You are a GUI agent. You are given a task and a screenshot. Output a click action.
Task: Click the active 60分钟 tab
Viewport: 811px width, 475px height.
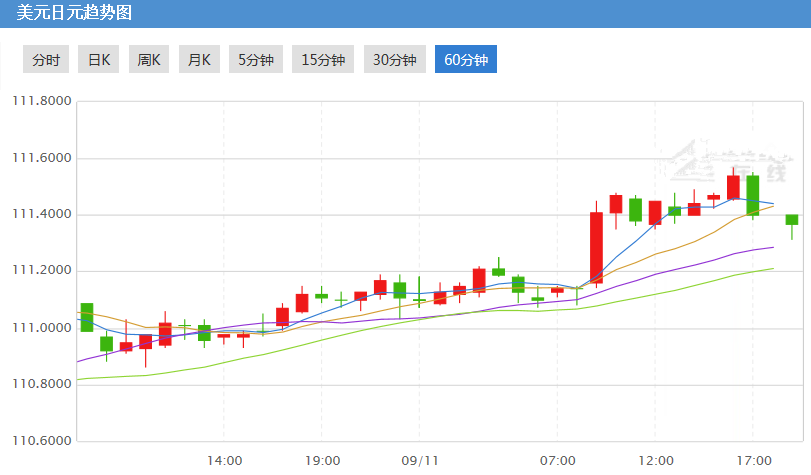[x=465, y=59]
